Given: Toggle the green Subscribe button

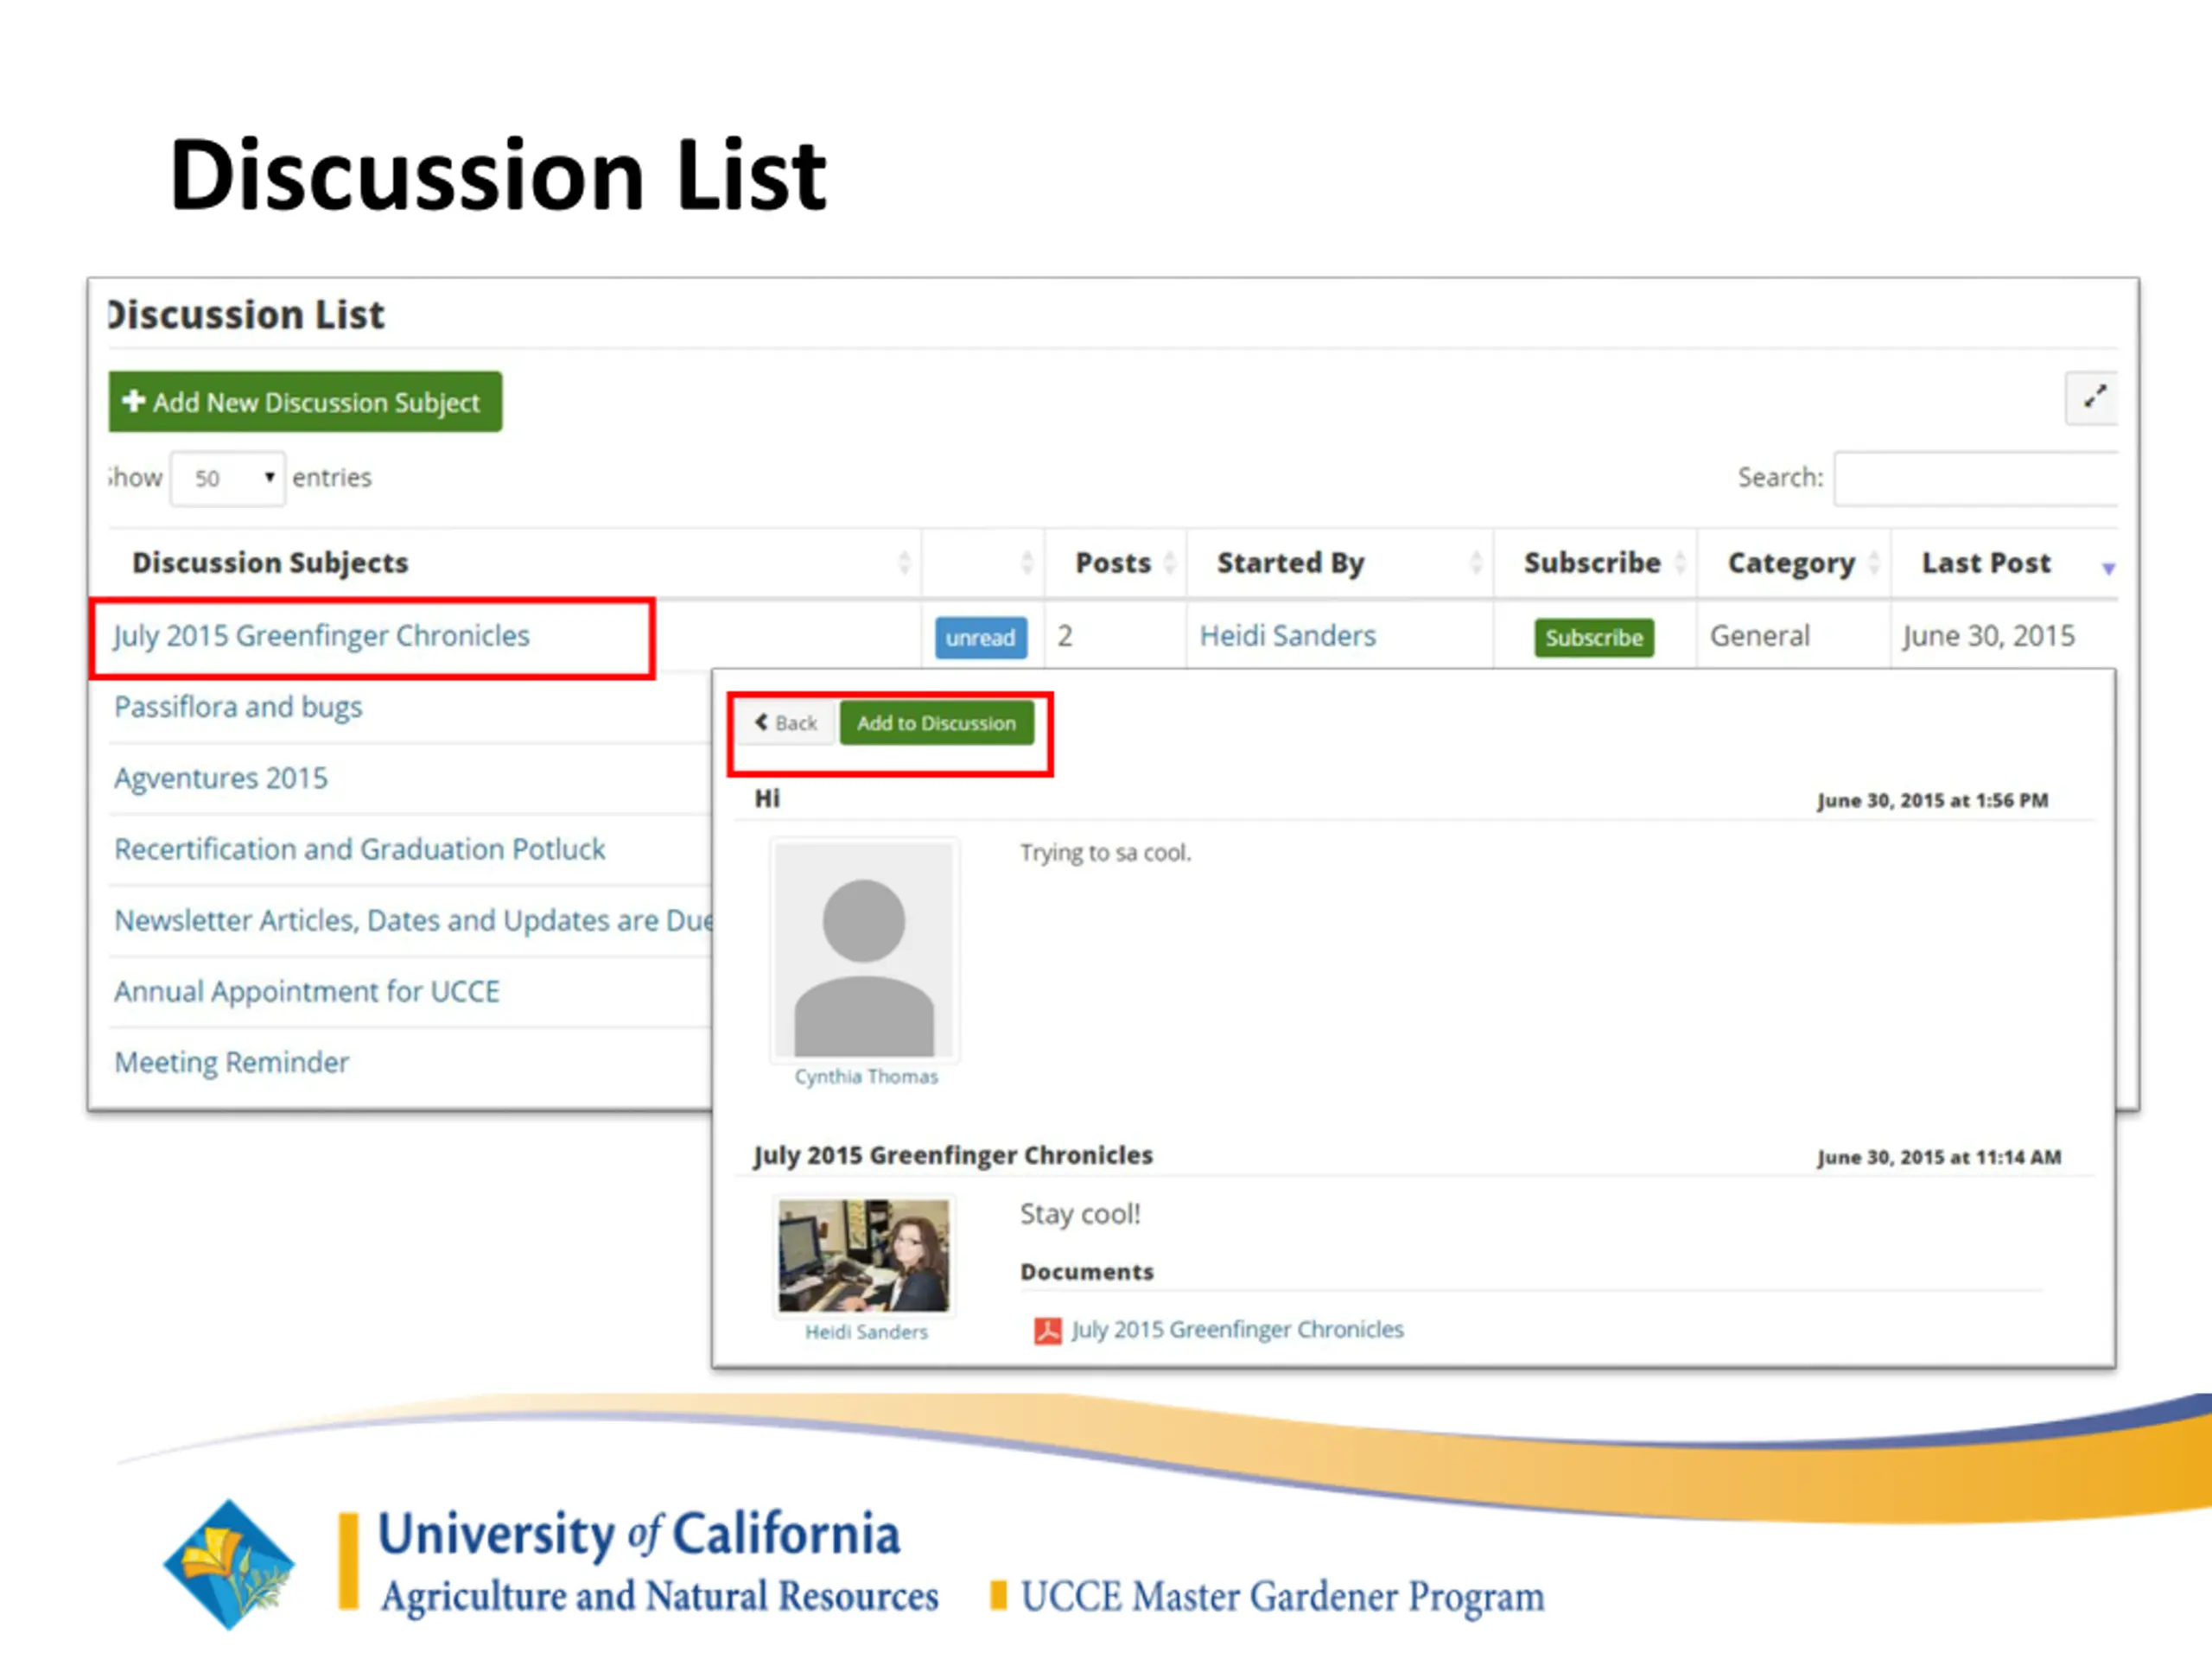Looking at the screenshot, I should (x=1593, y=637).
